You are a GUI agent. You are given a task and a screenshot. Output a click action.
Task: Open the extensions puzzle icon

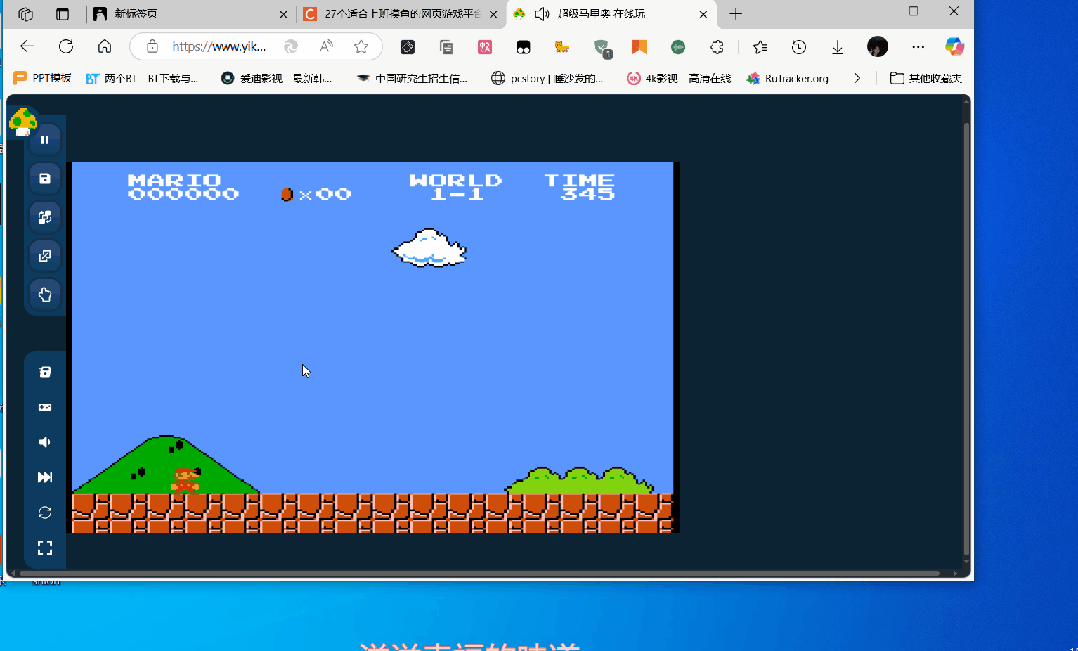[x=716, y=47]
